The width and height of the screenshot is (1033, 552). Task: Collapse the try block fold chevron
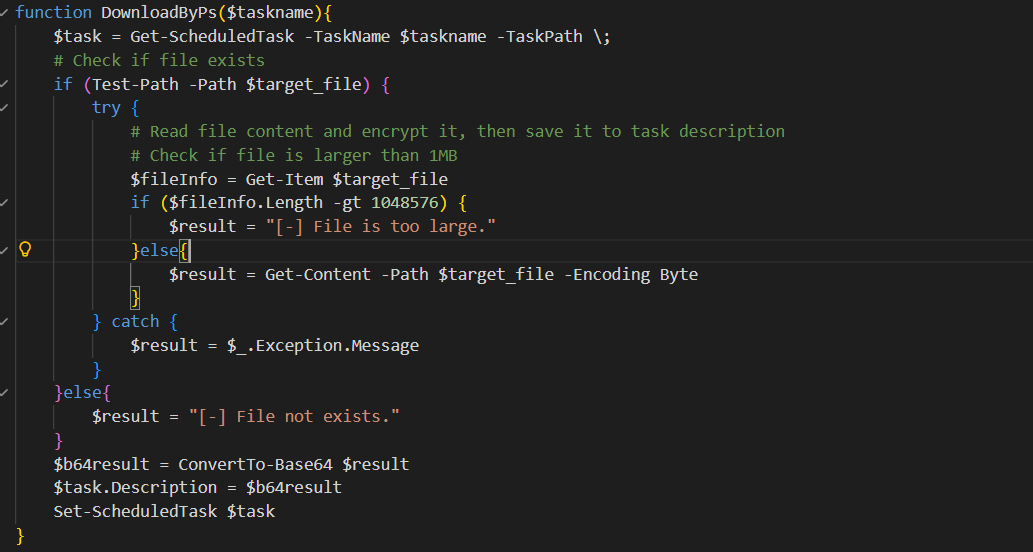[x=4, y=107]
